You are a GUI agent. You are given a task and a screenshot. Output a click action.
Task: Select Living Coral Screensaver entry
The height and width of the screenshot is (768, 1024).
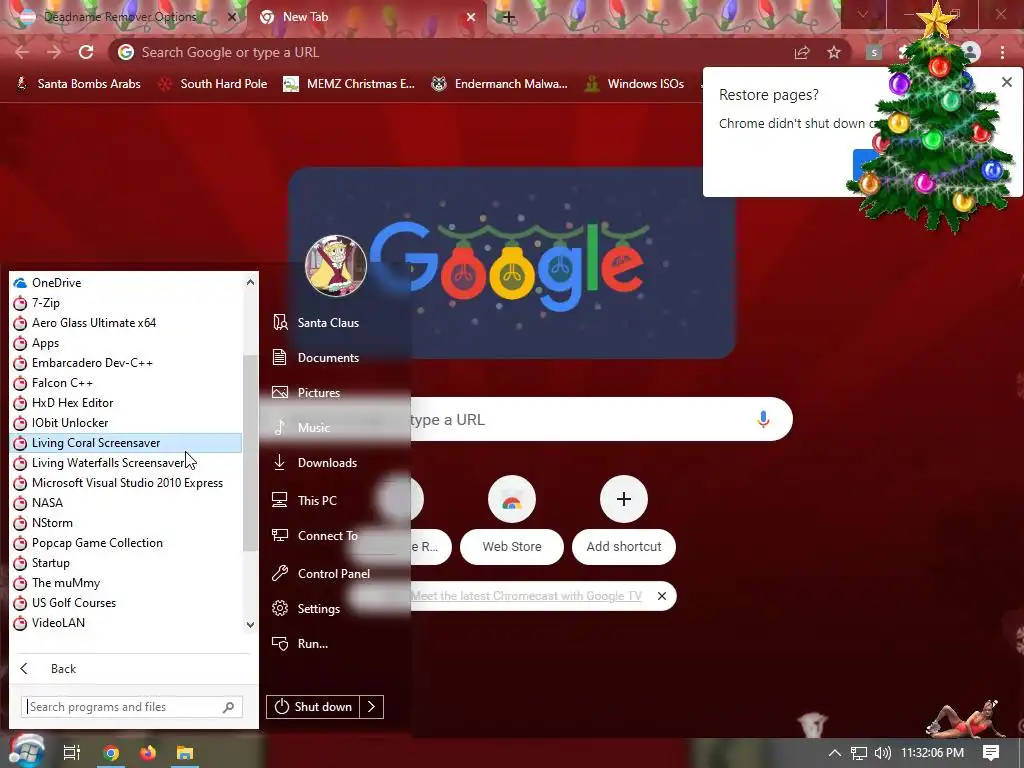[x=126, y=443]
